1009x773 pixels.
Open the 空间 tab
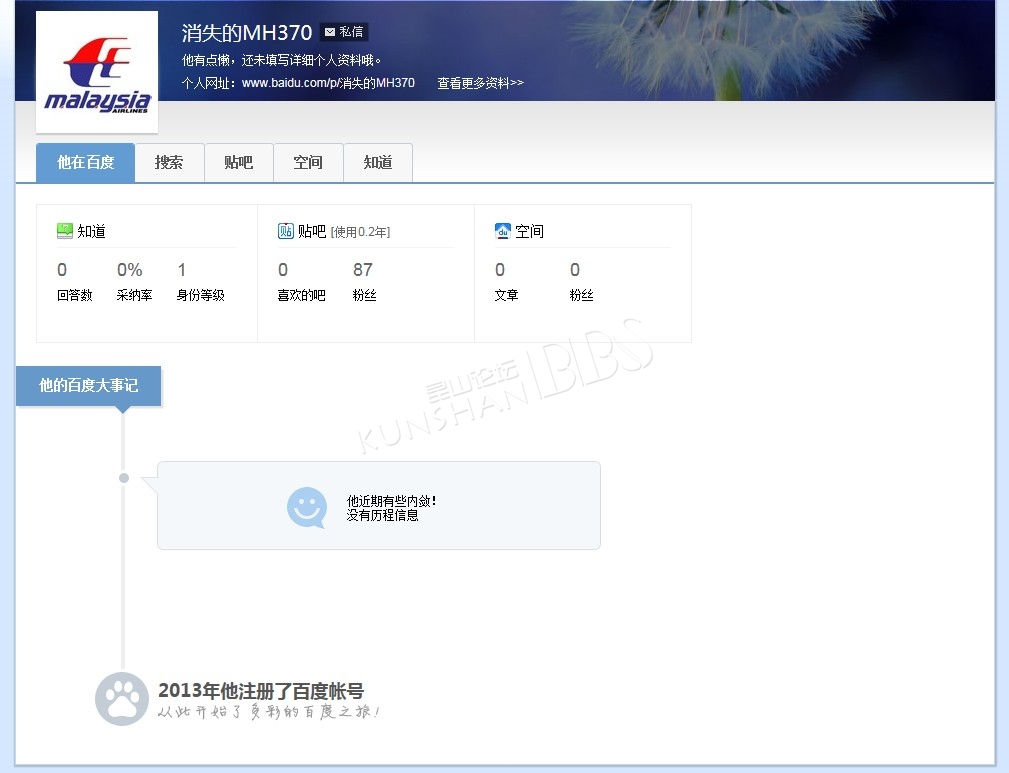(308, 163)
